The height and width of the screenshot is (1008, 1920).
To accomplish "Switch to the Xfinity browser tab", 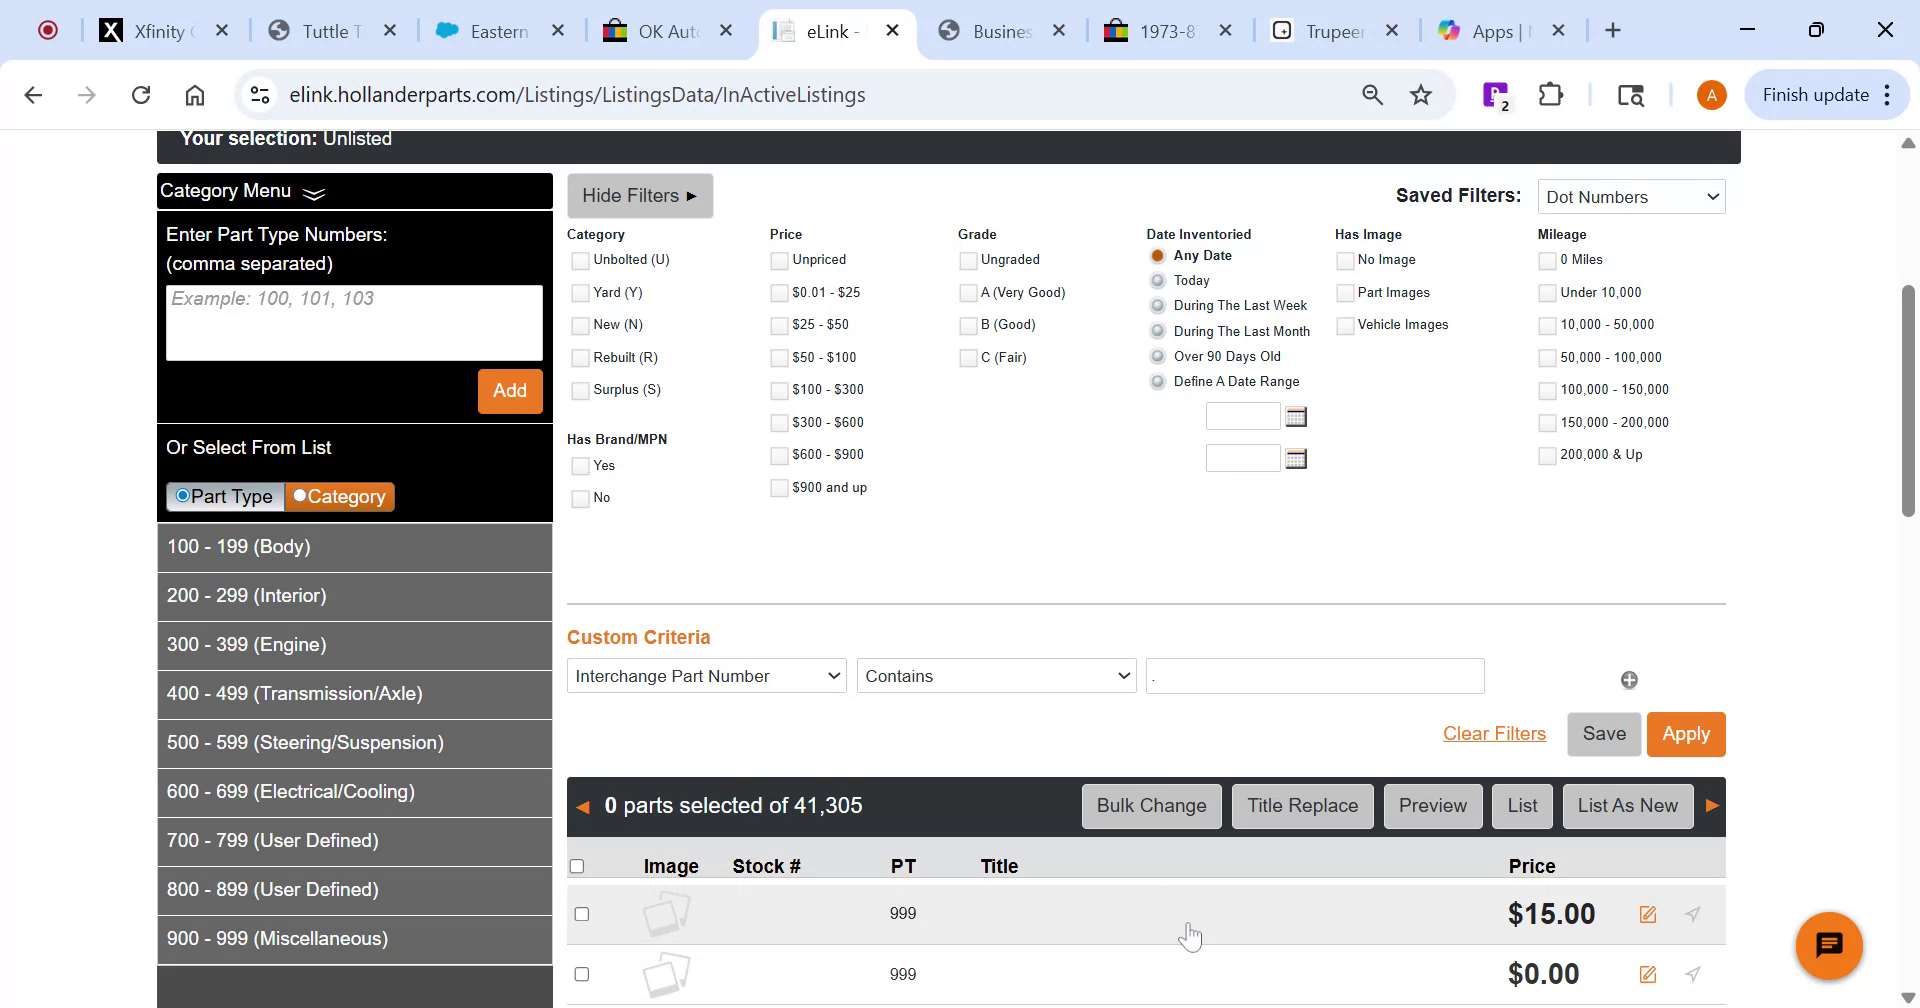I will 160,31.
